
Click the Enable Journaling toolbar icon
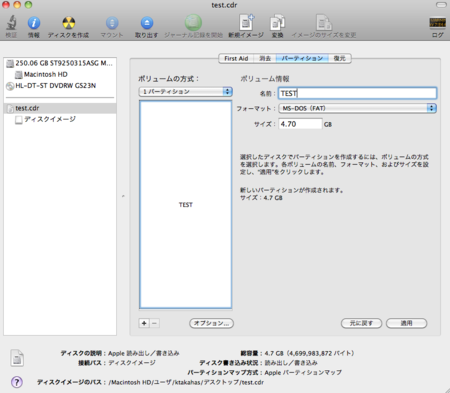193,23
